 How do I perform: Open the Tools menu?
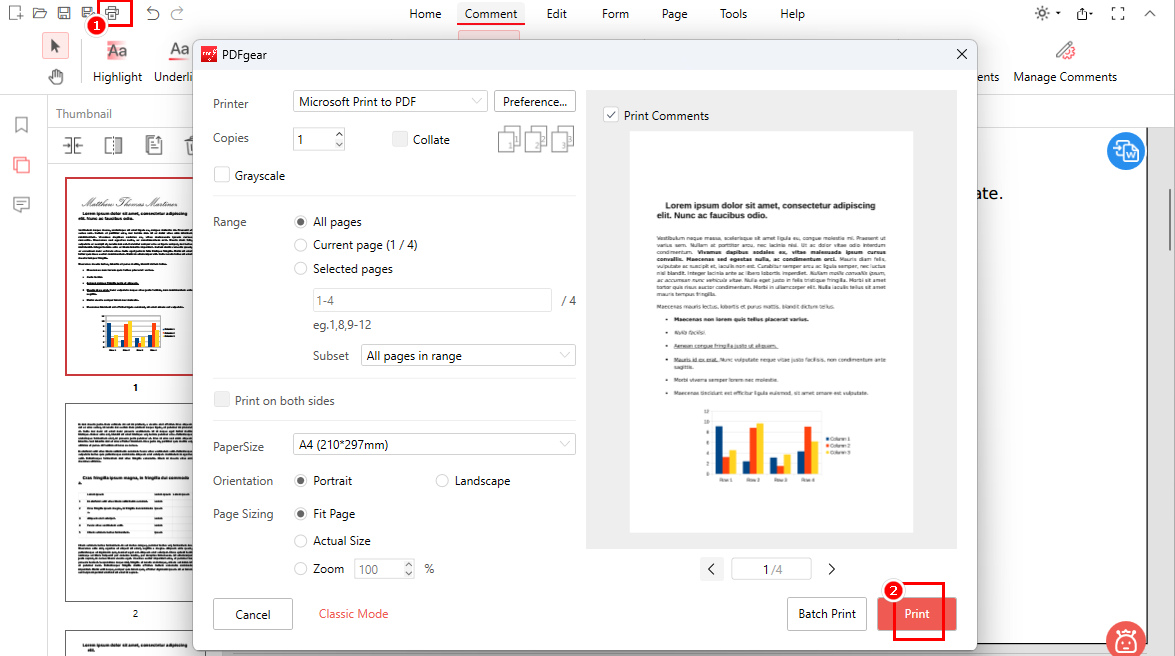point(733,13)
